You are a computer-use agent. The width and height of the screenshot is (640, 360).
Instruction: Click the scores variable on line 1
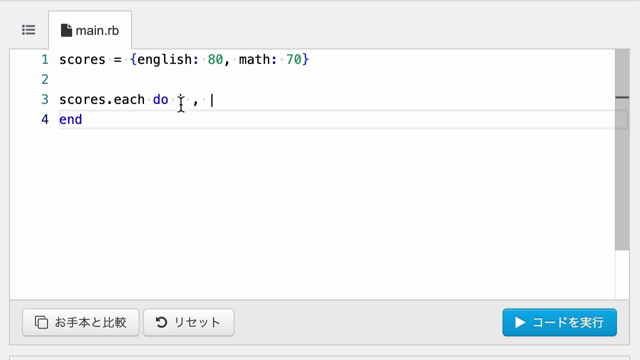pyautogui.click(x=82, y=60)
